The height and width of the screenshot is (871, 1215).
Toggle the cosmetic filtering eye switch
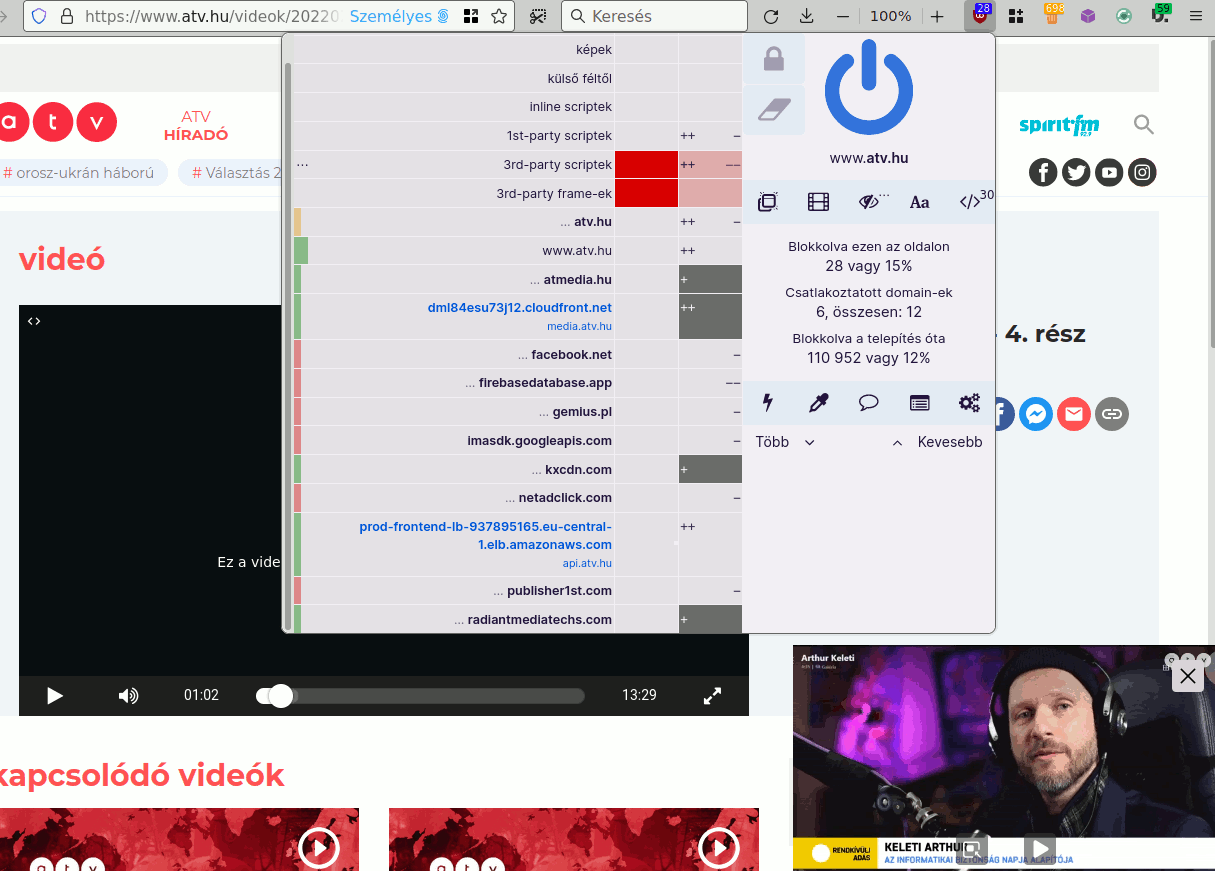pyautogui.click(x=870, y=203)
